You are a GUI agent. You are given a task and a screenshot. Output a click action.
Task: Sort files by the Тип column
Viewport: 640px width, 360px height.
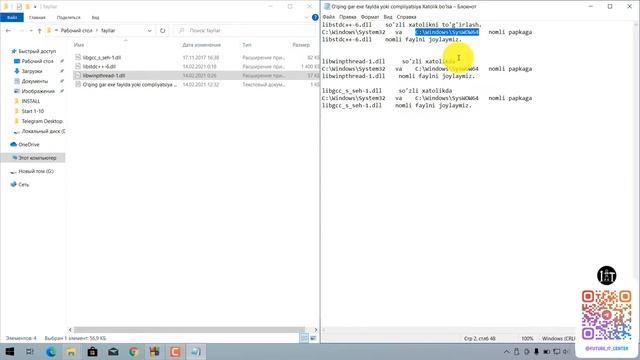coord(247,45)
